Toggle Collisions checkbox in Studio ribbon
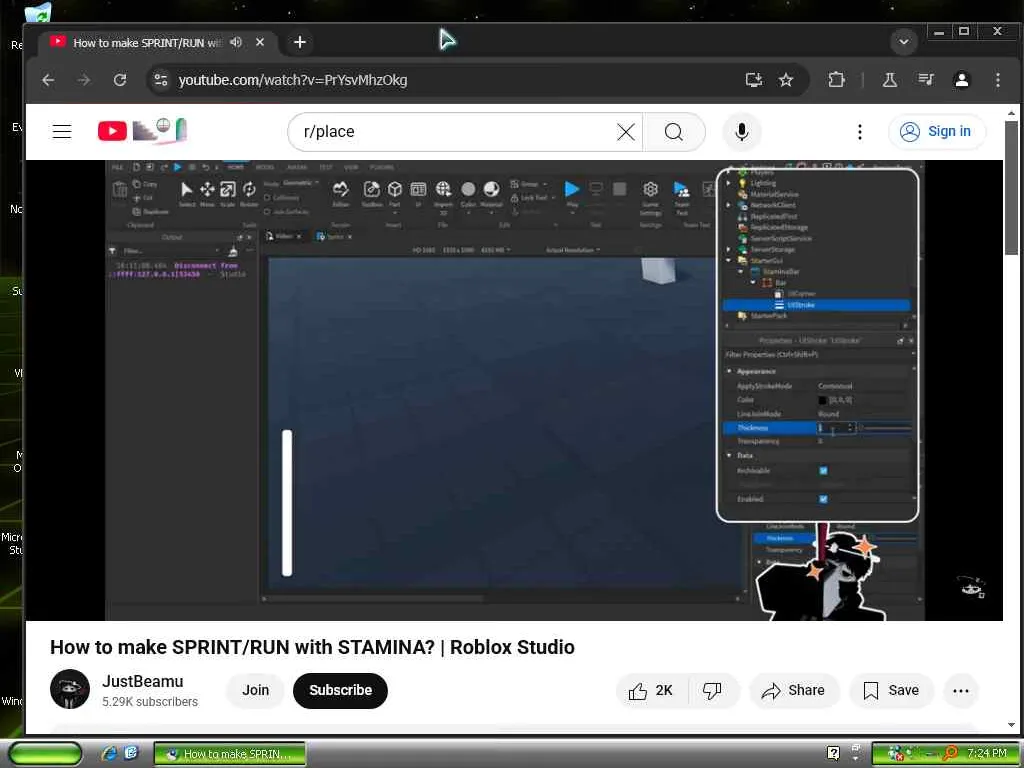 [x=268, y=198]
